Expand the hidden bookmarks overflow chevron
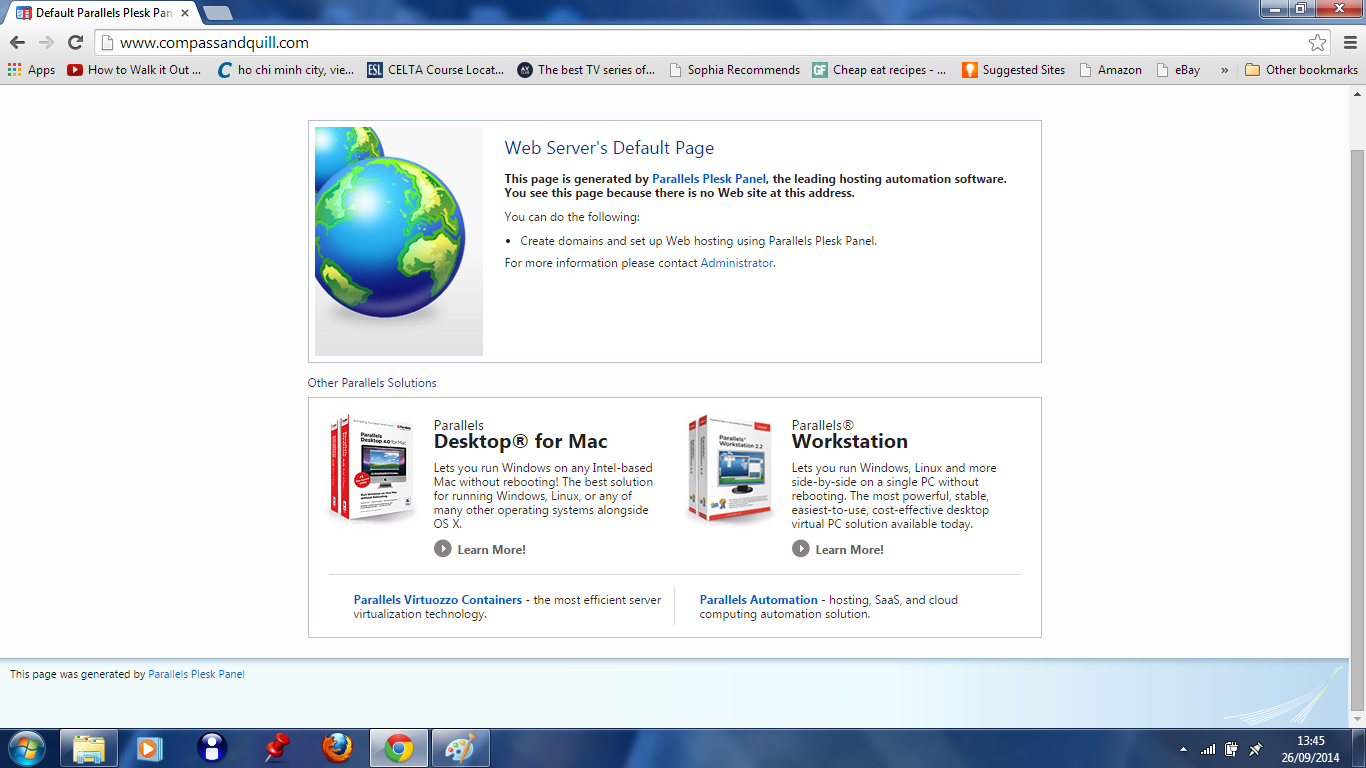The image size is (1366, 768). 1224,70
